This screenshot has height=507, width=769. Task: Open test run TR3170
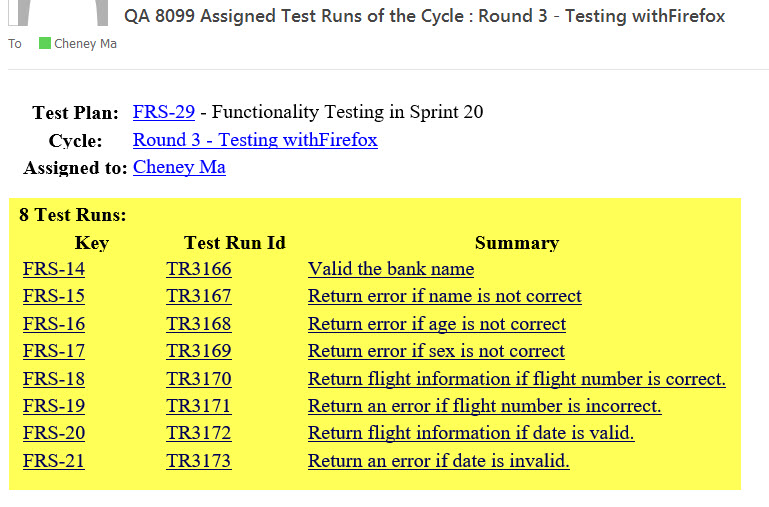coord(198,379)
